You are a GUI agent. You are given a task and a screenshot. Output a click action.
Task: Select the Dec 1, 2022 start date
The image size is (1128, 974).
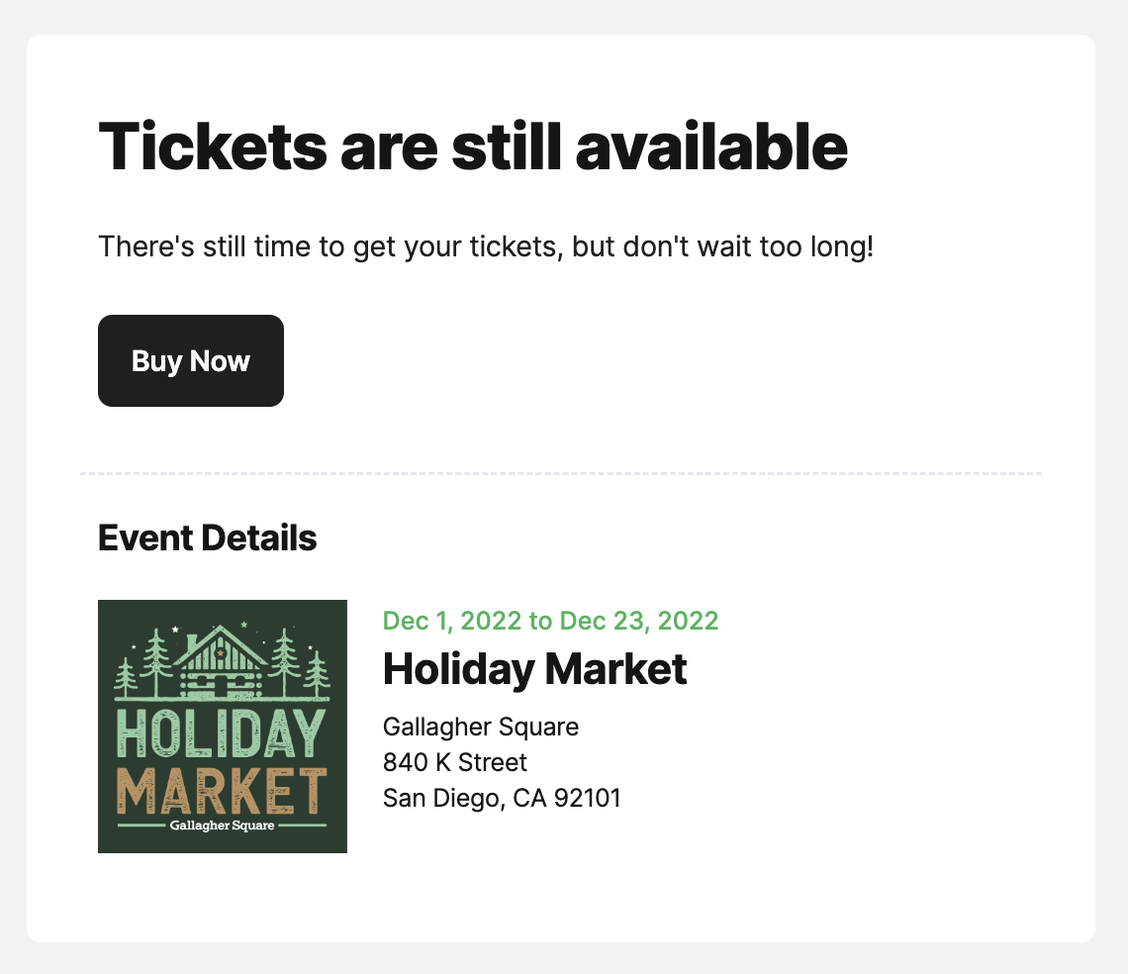[x=452, y=620]
